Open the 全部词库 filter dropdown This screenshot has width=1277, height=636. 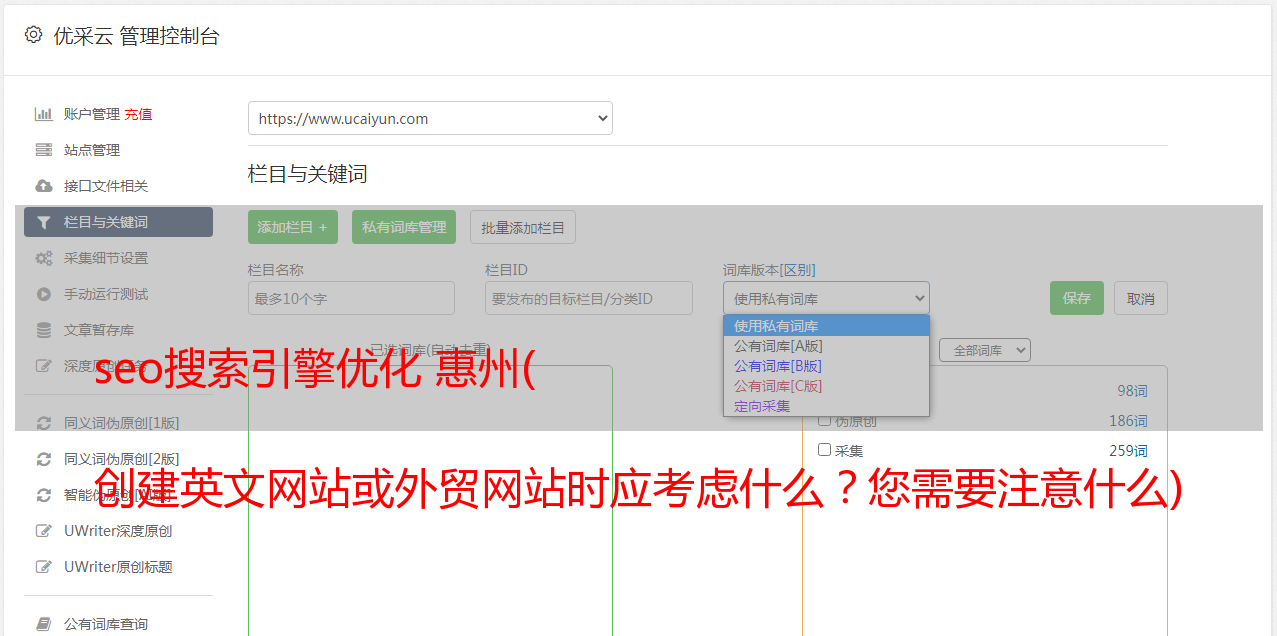coord(984,350)
